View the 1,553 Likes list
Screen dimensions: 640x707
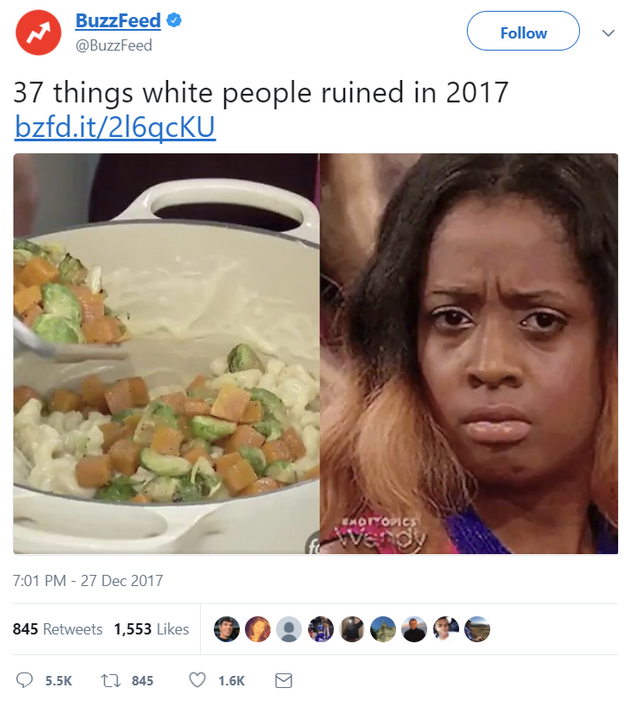pyautogui.click(x=151, y=629)
